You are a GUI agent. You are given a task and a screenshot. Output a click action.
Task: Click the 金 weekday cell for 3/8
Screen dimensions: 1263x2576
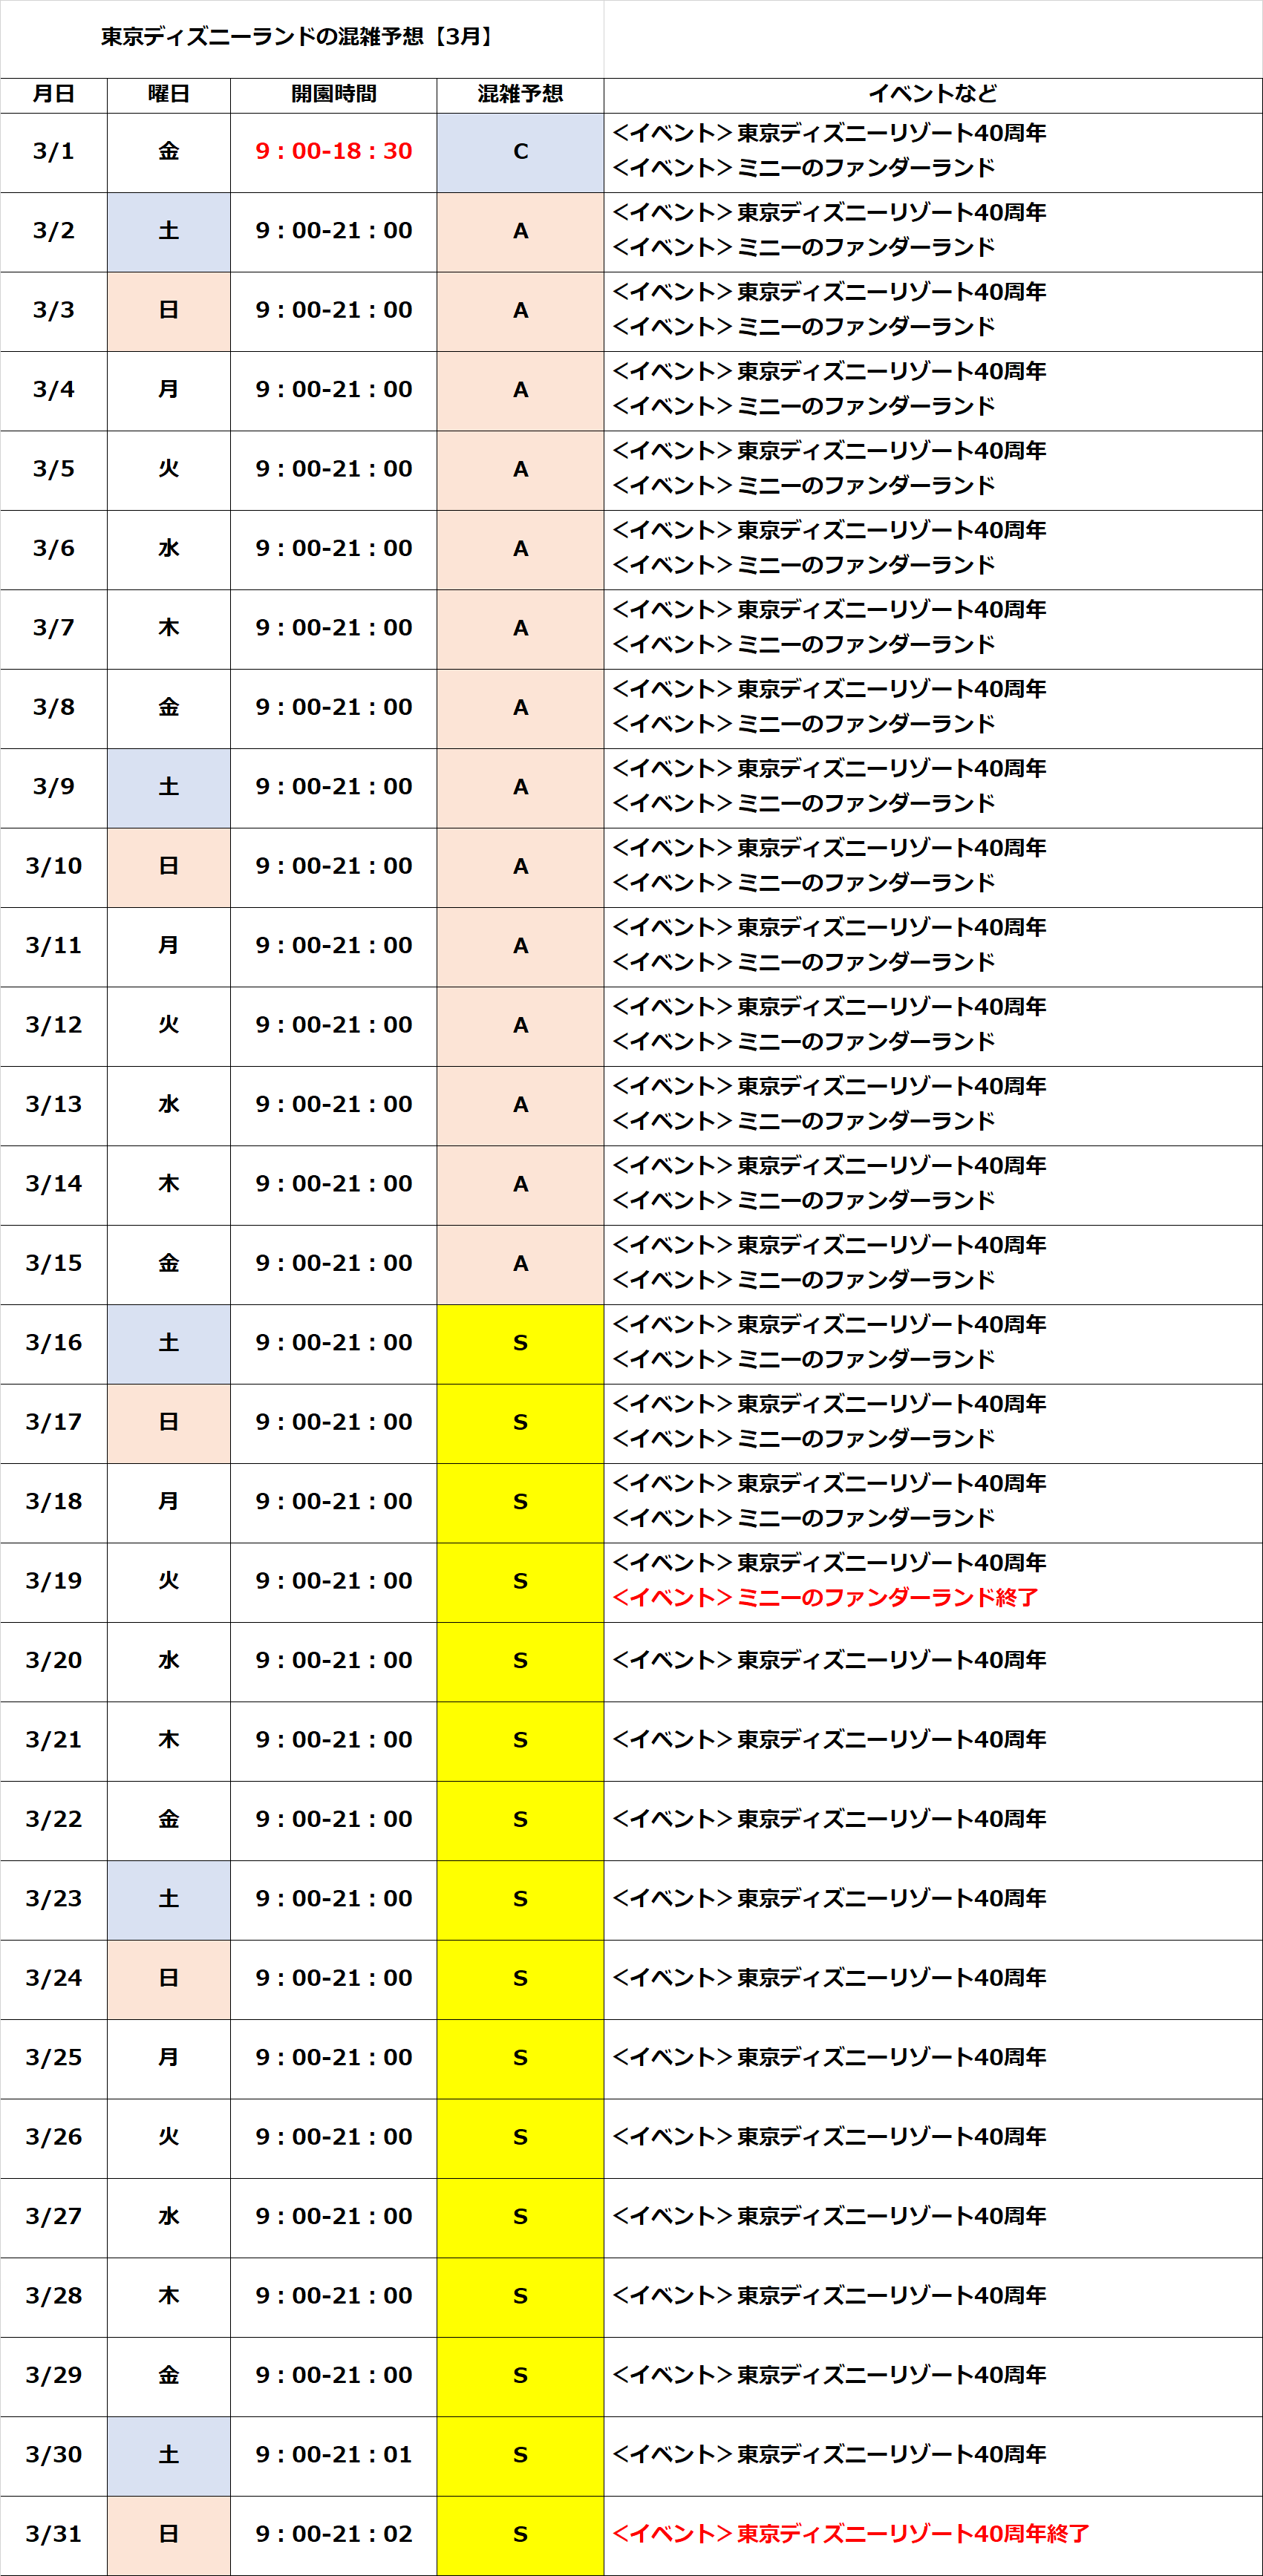[x=169, y=708]
